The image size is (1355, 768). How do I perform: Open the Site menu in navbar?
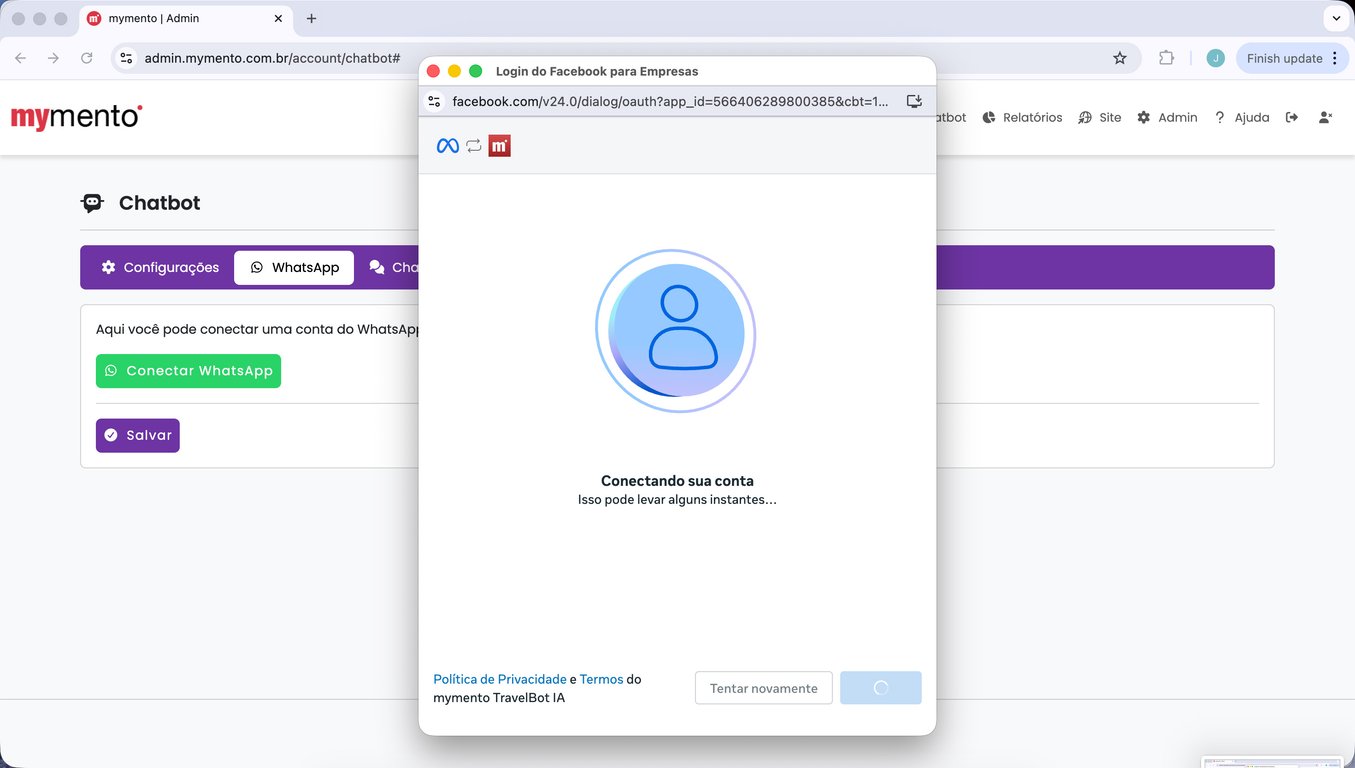point(1099,117)
